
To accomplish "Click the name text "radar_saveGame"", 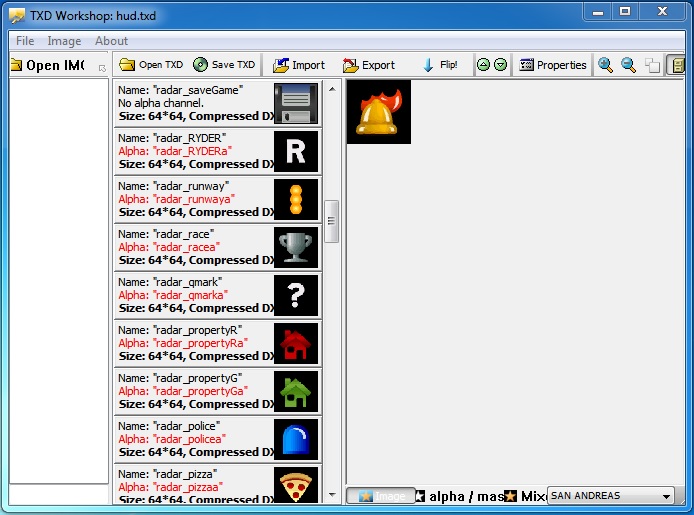I will [x=198, y=90].
